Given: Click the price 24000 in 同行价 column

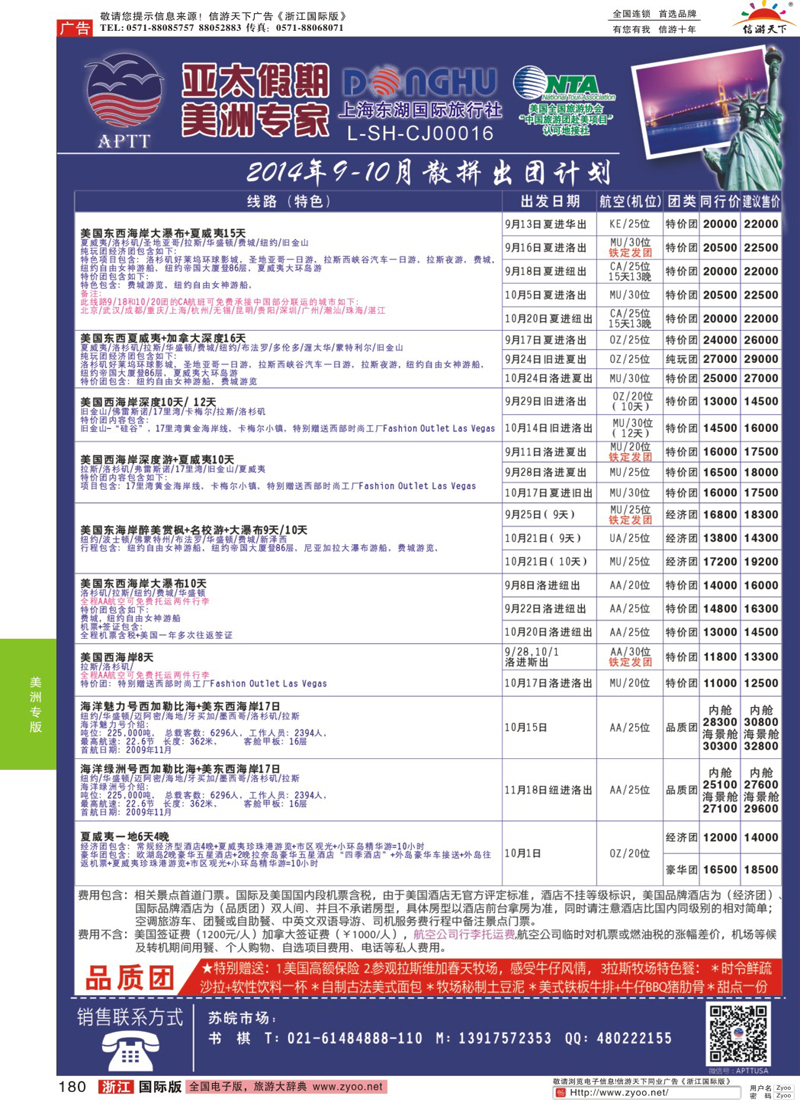Looking at the screenshot, I should (720, 340).
